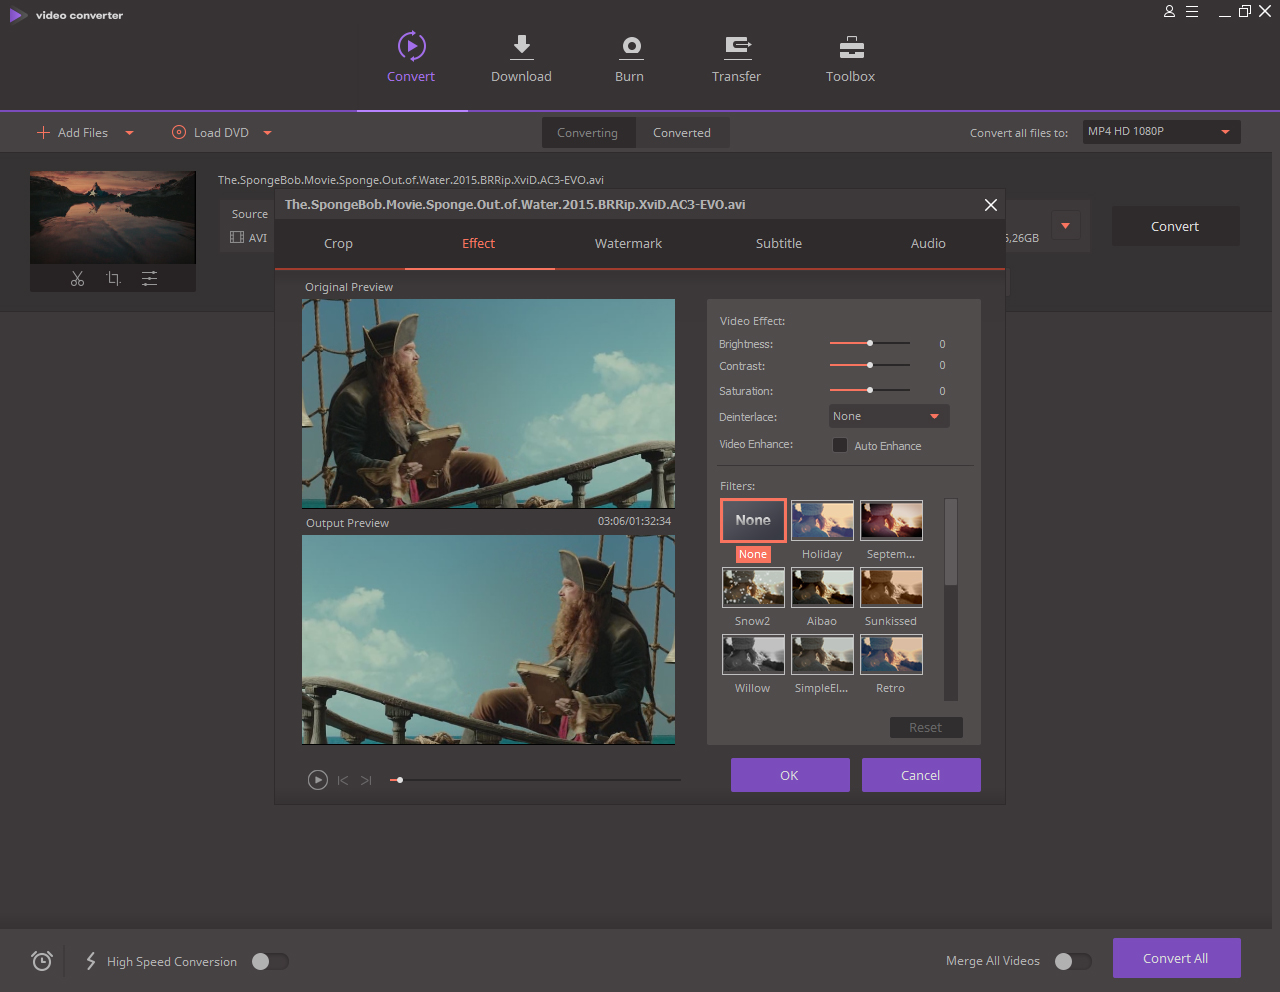The image size is (1280, 992).
Task: Adjust the Saturation slider
Action: (870, 390)
